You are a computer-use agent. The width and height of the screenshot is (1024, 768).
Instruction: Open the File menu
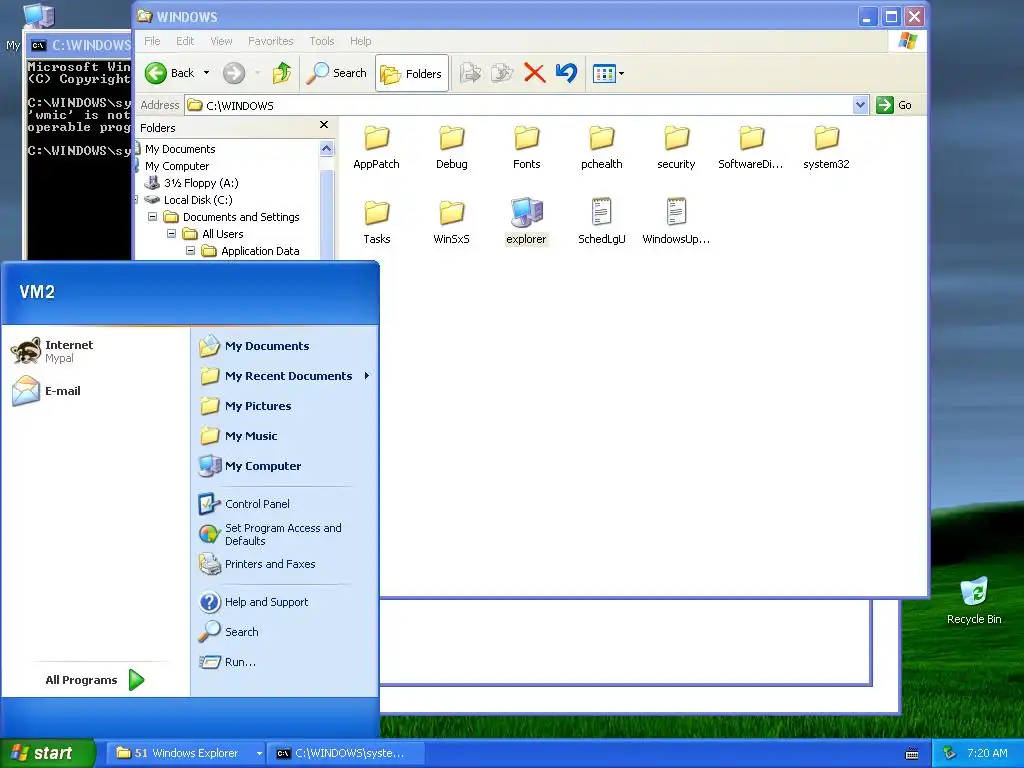(x=152, y=41)
